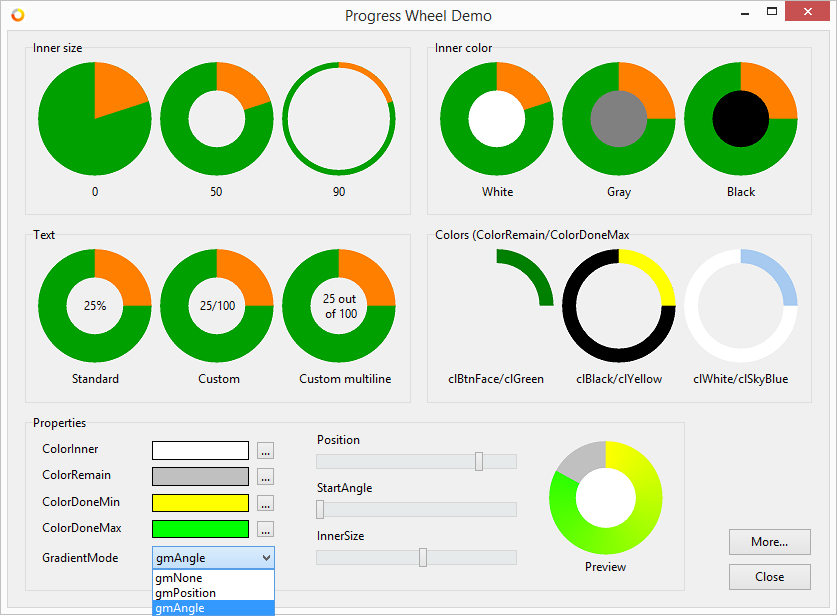The height and width of the screenshot is (616, 837).
Task: Open color picker for ColorDoneMax
Action: tap(265, 529)
